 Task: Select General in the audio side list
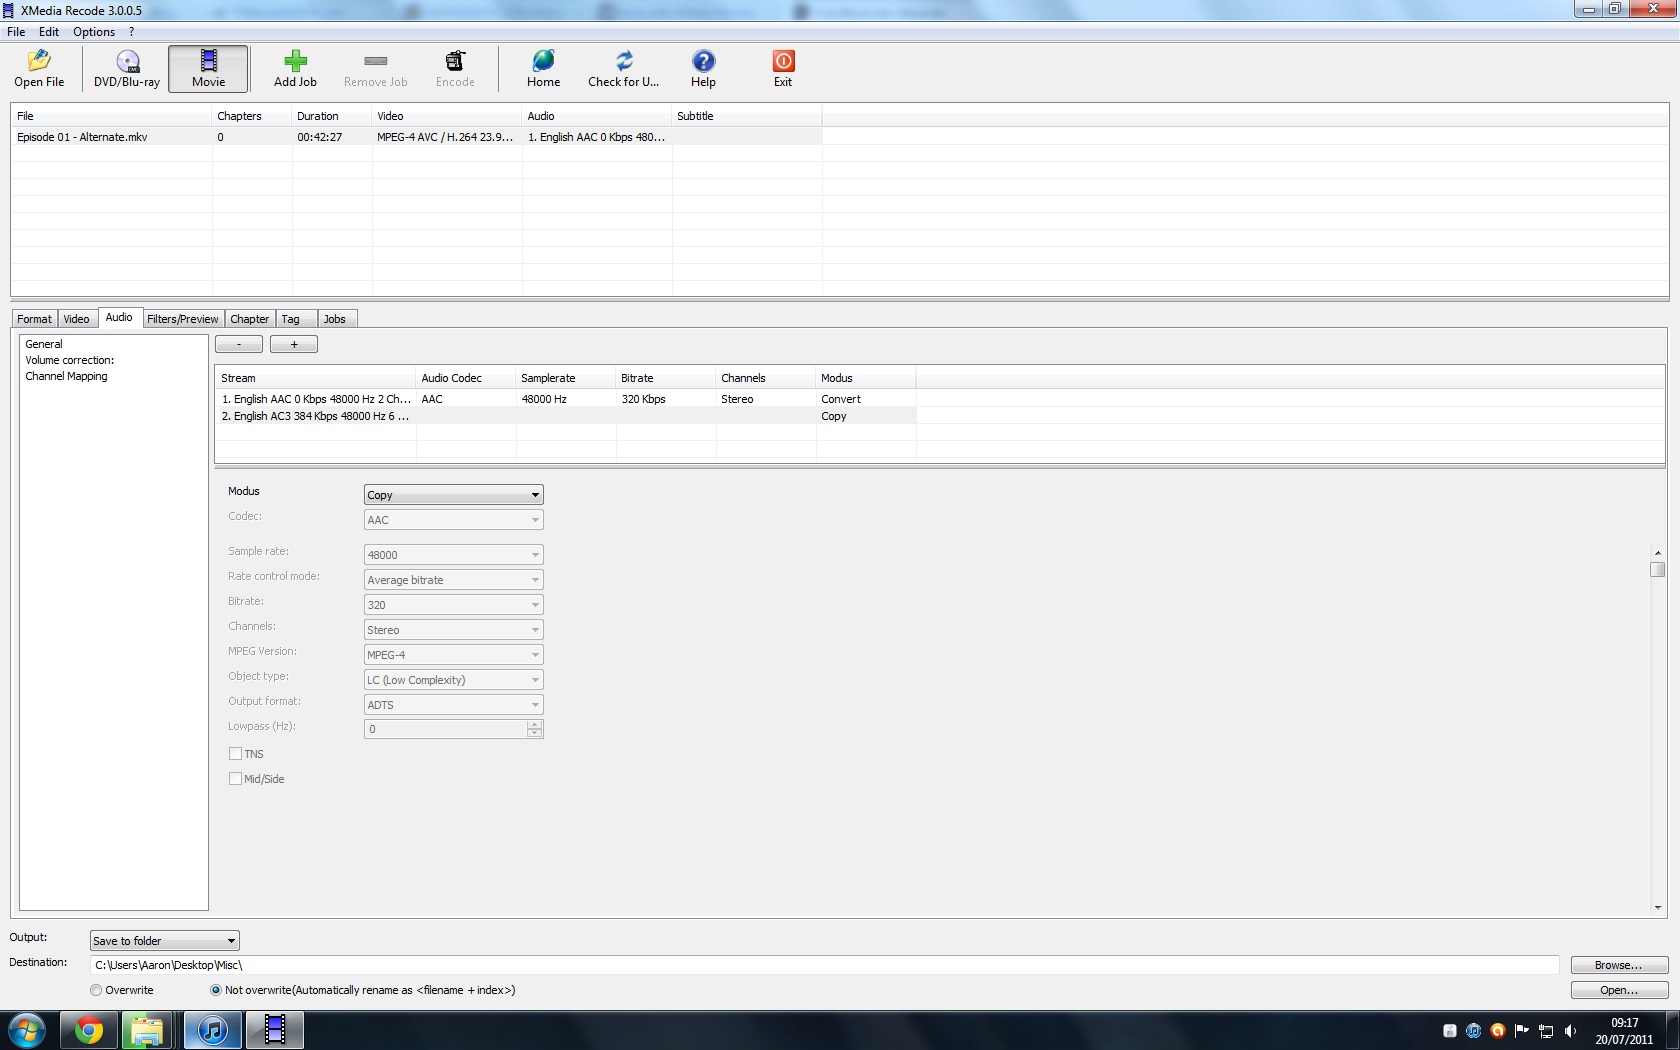[44, 344]
